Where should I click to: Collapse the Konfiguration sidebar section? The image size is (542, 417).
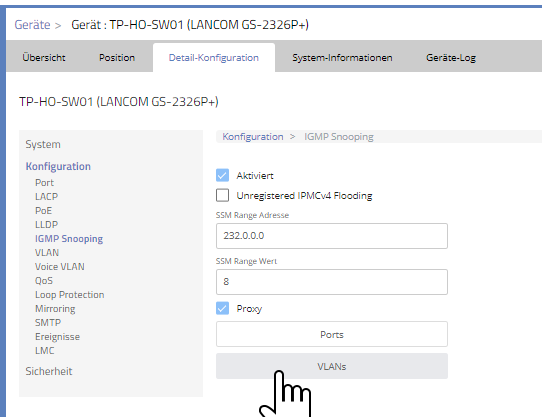(58, 166)
